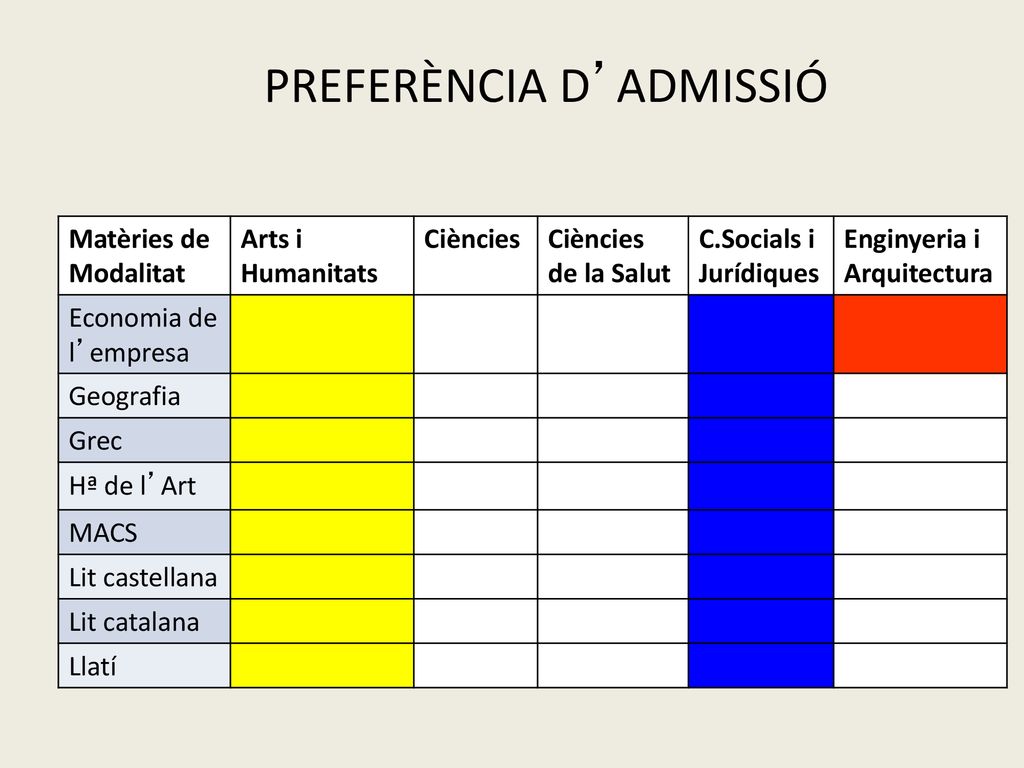The height and width of the screenshot is (768, 1024).
Task: Select the Grec row label
Action: click(x=144, y=440)
